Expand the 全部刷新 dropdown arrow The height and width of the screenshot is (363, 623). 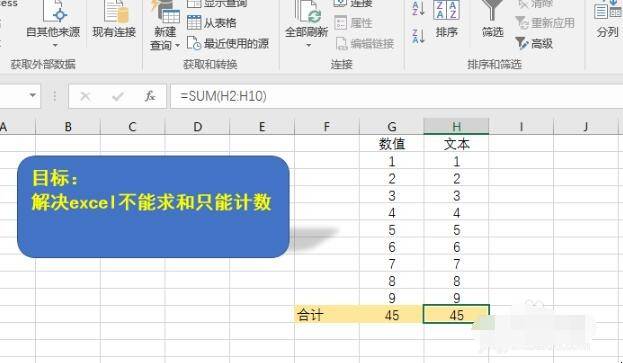[x=308, y=45]
